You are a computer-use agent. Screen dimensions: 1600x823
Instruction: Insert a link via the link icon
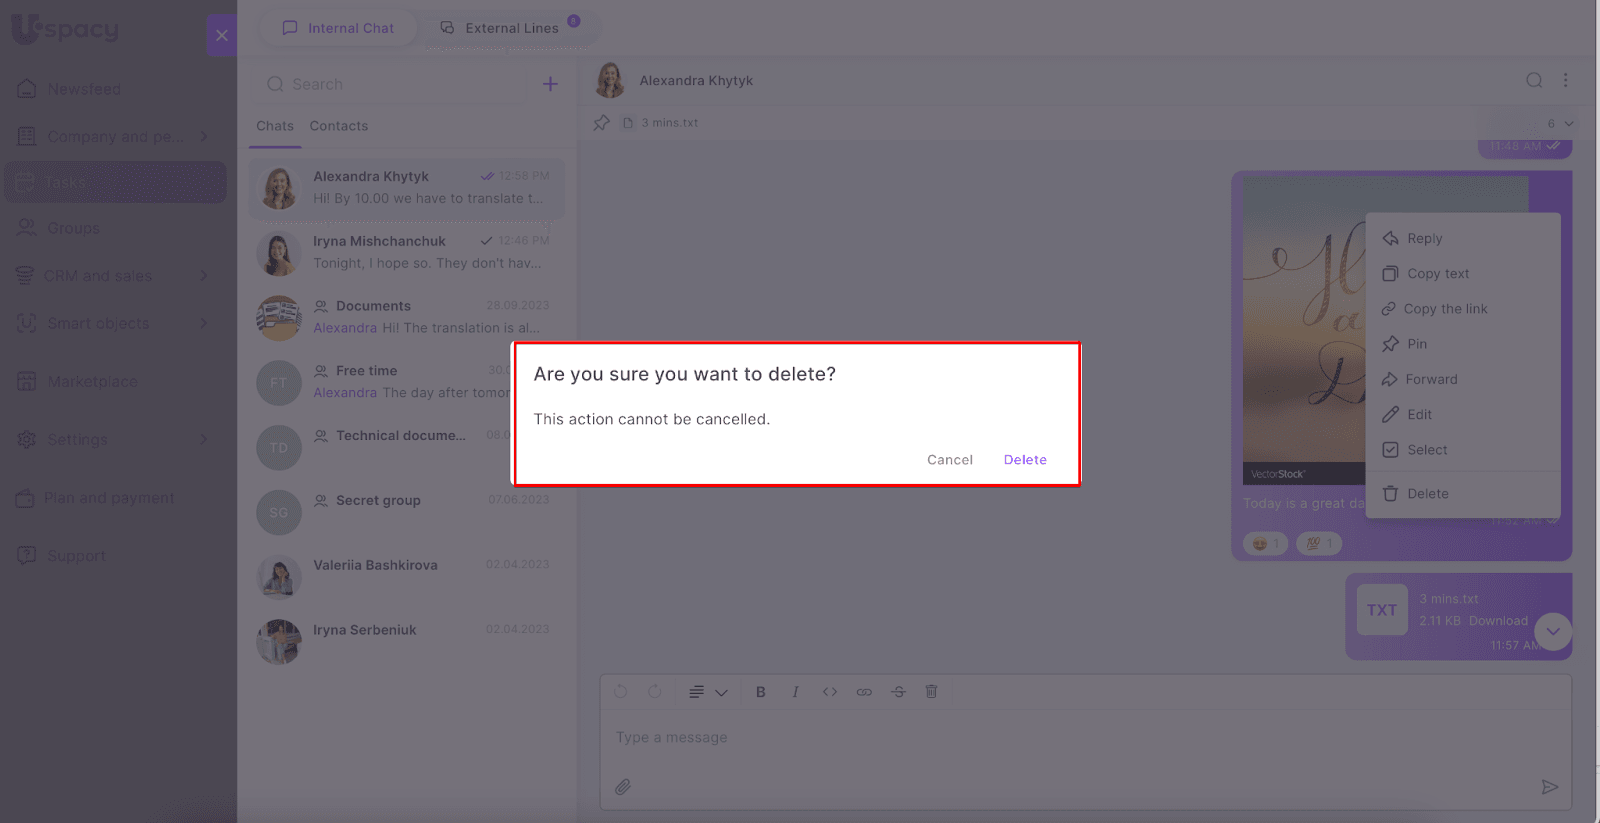click(864, 692)
